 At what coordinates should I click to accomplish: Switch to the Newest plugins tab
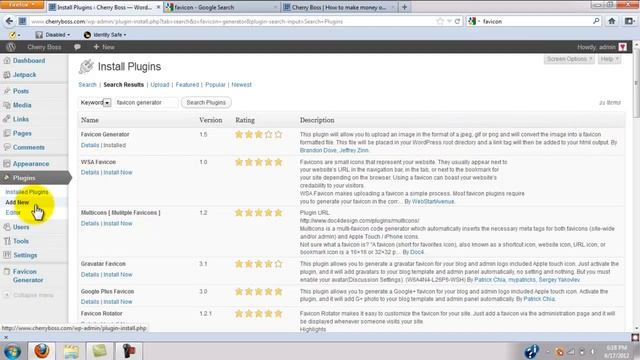tap(241, 85)
